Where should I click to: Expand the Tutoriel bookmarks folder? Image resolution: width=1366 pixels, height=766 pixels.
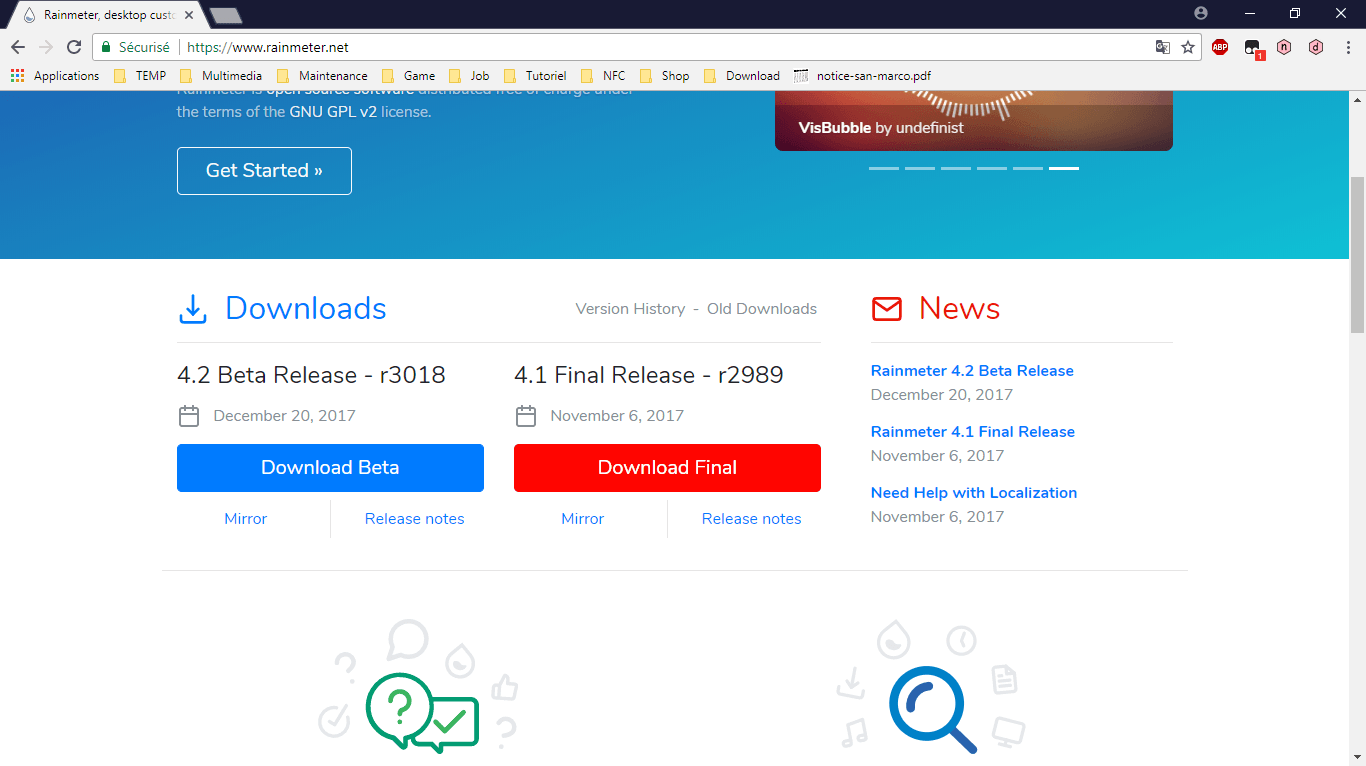click(535, 76)
